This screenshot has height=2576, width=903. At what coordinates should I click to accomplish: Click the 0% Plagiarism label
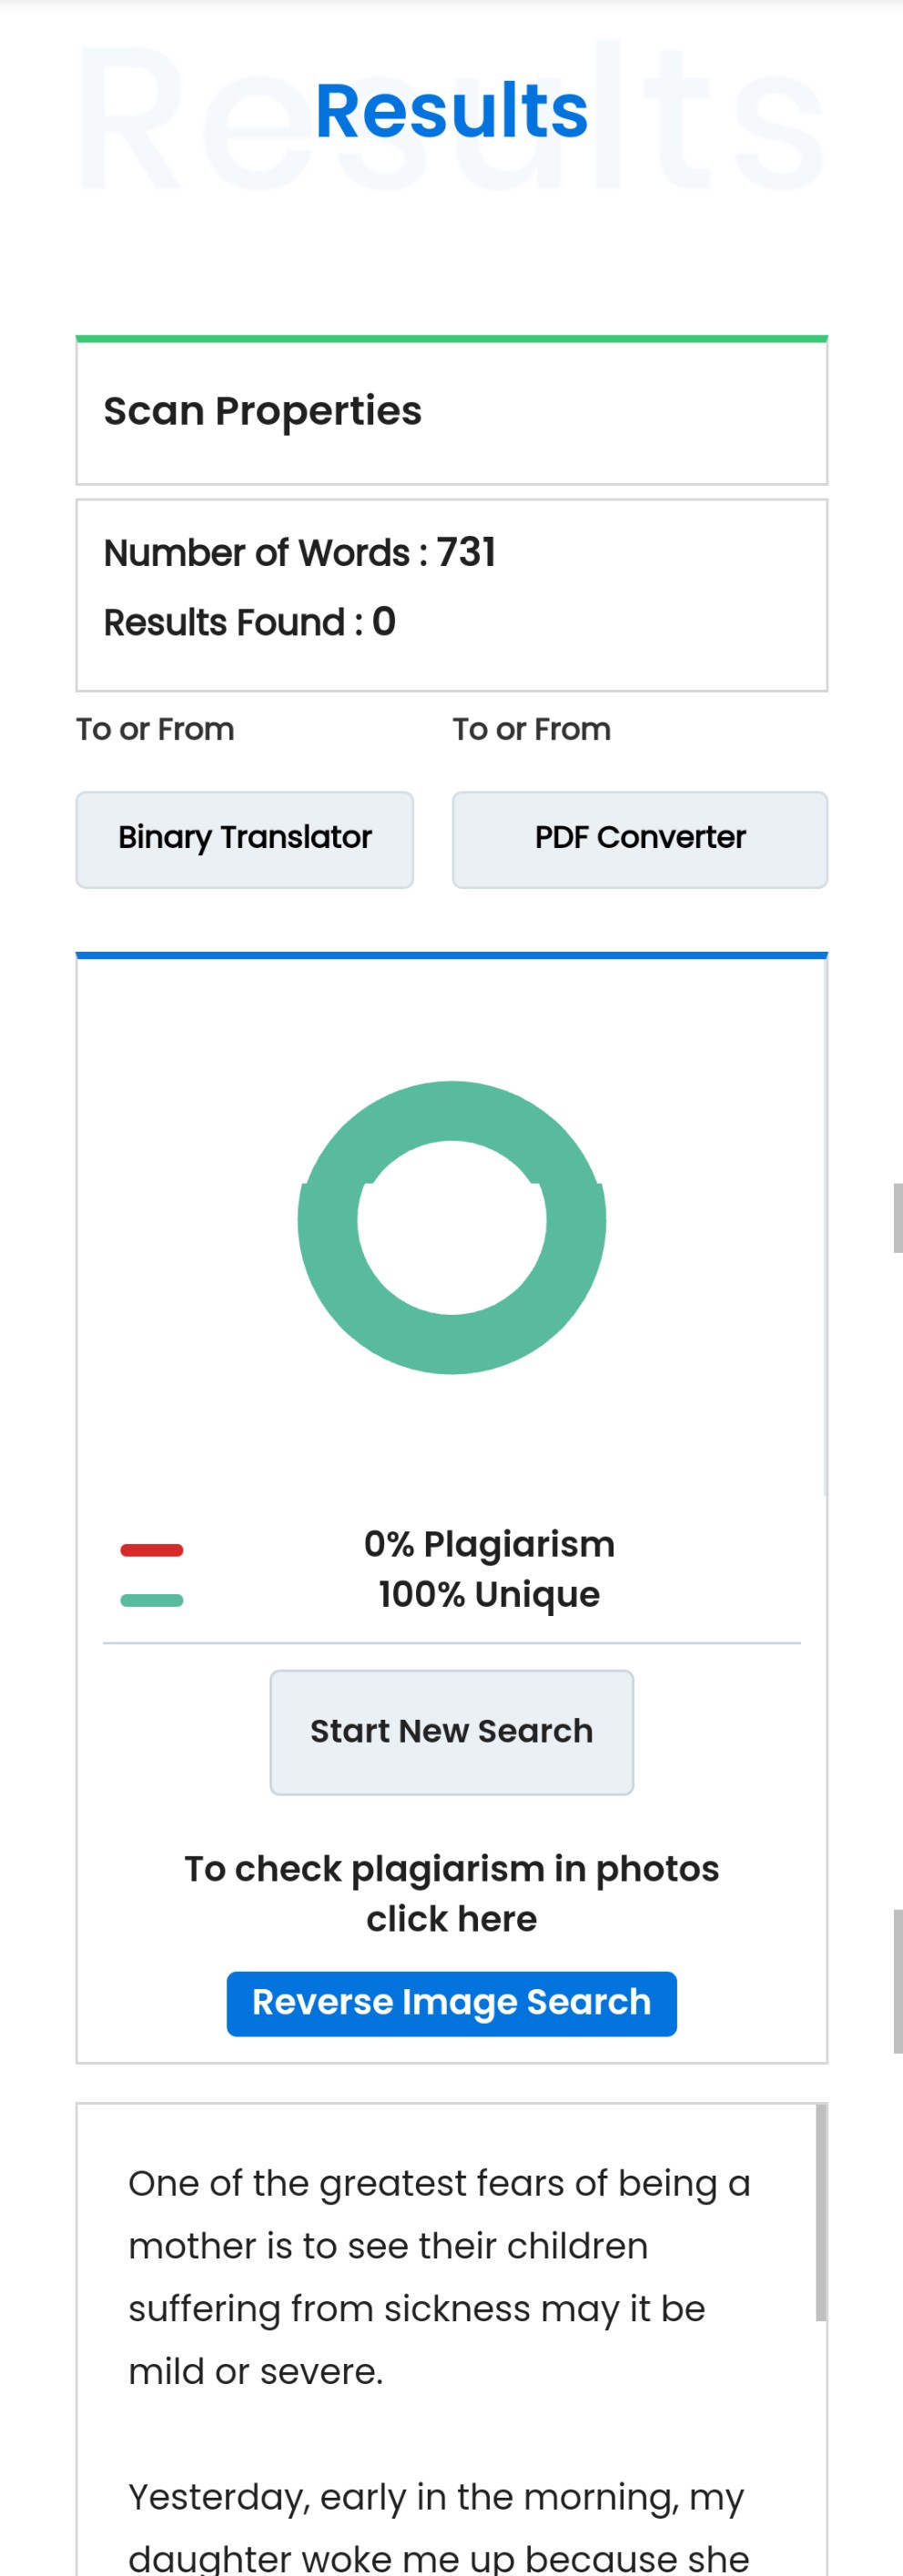489,1543
